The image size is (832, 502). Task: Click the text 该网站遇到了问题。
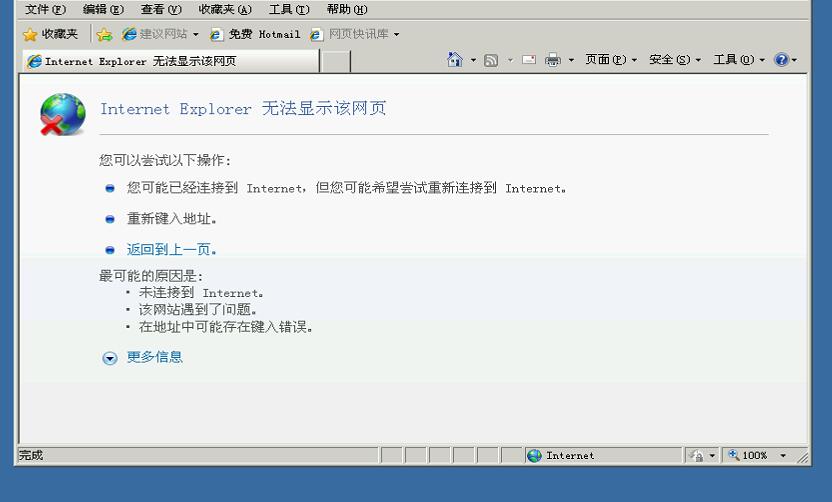click(x=197, y=309)
